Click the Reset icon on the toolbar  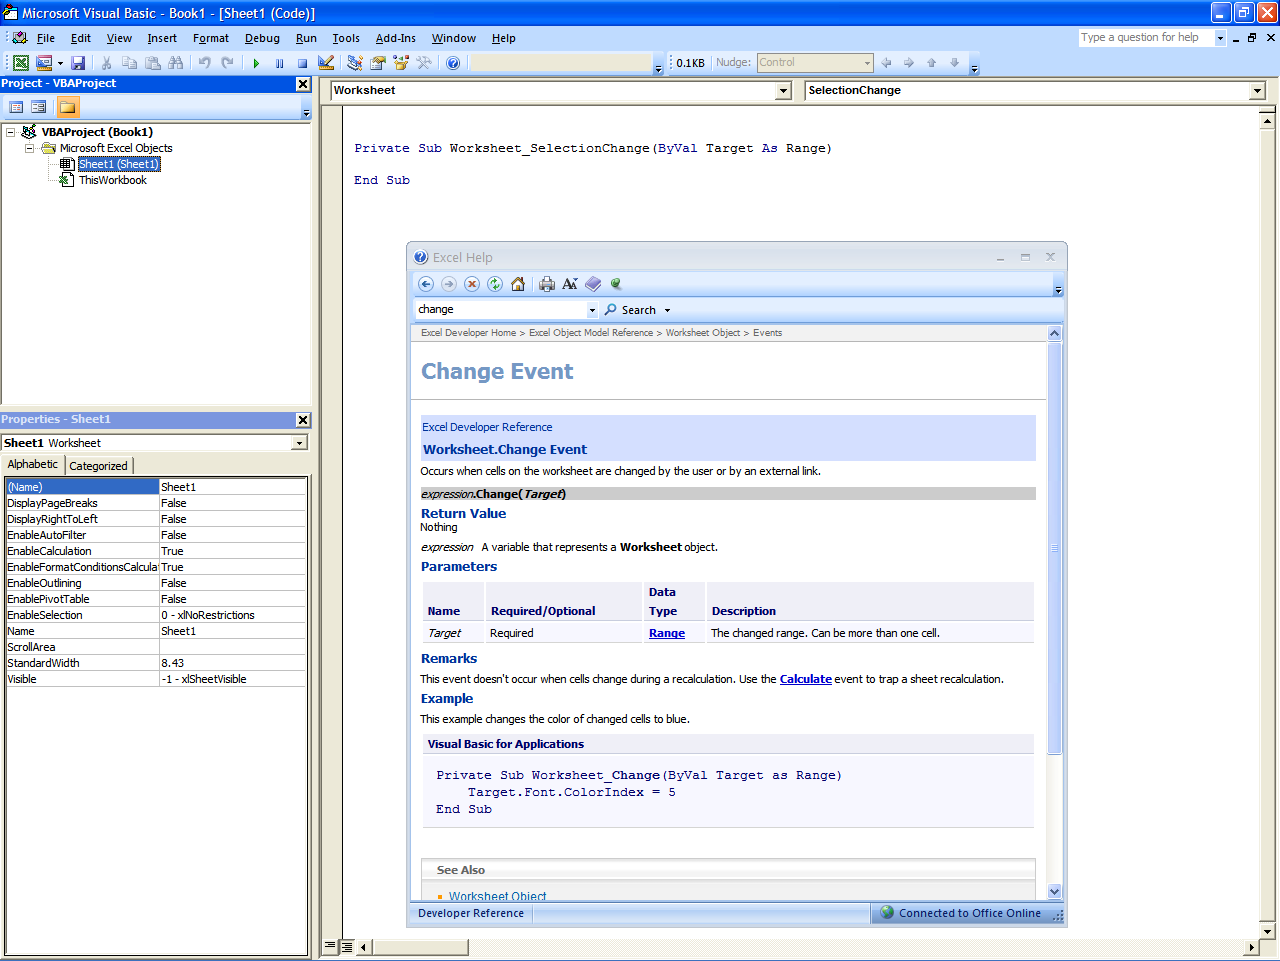click(302, 63)
